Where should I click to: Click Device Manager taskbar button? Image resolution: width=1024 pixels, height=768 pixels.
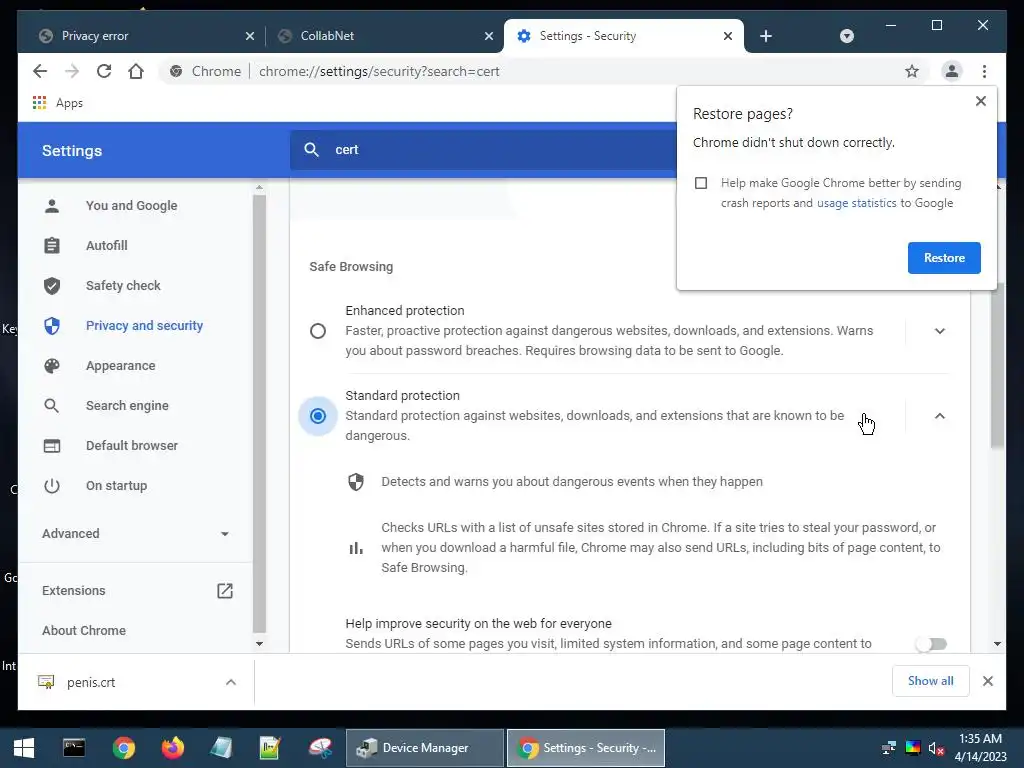pyautogui.click(x=425, y=748)
